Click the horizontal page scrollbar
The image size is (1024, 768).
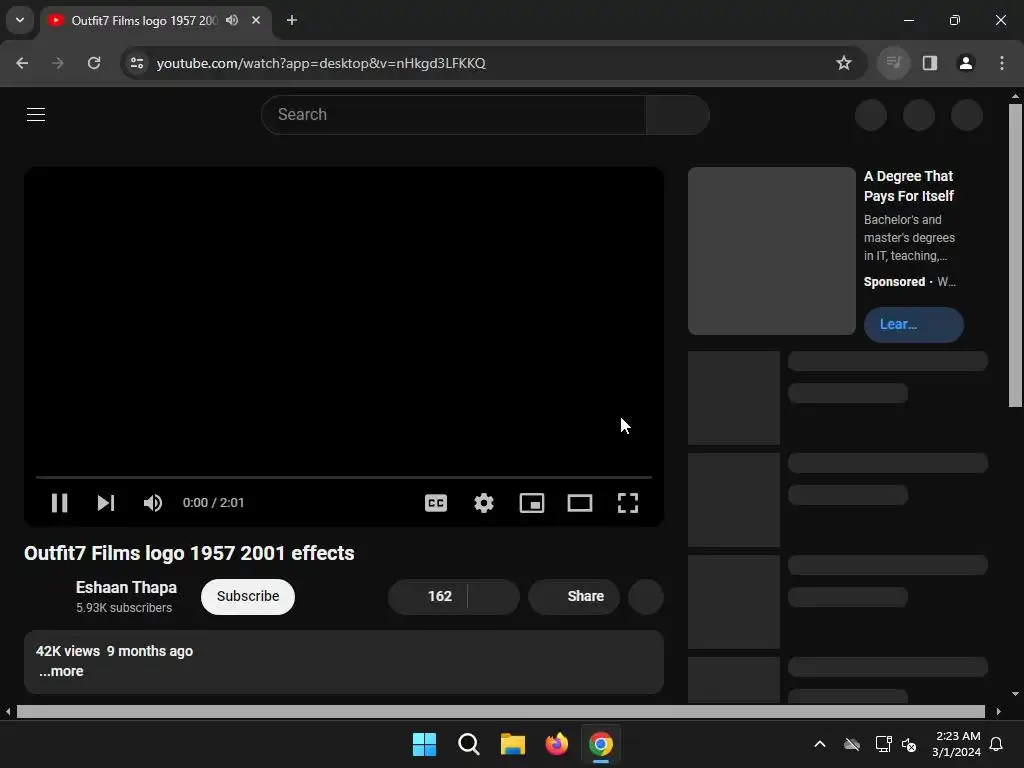pos(501,711)
